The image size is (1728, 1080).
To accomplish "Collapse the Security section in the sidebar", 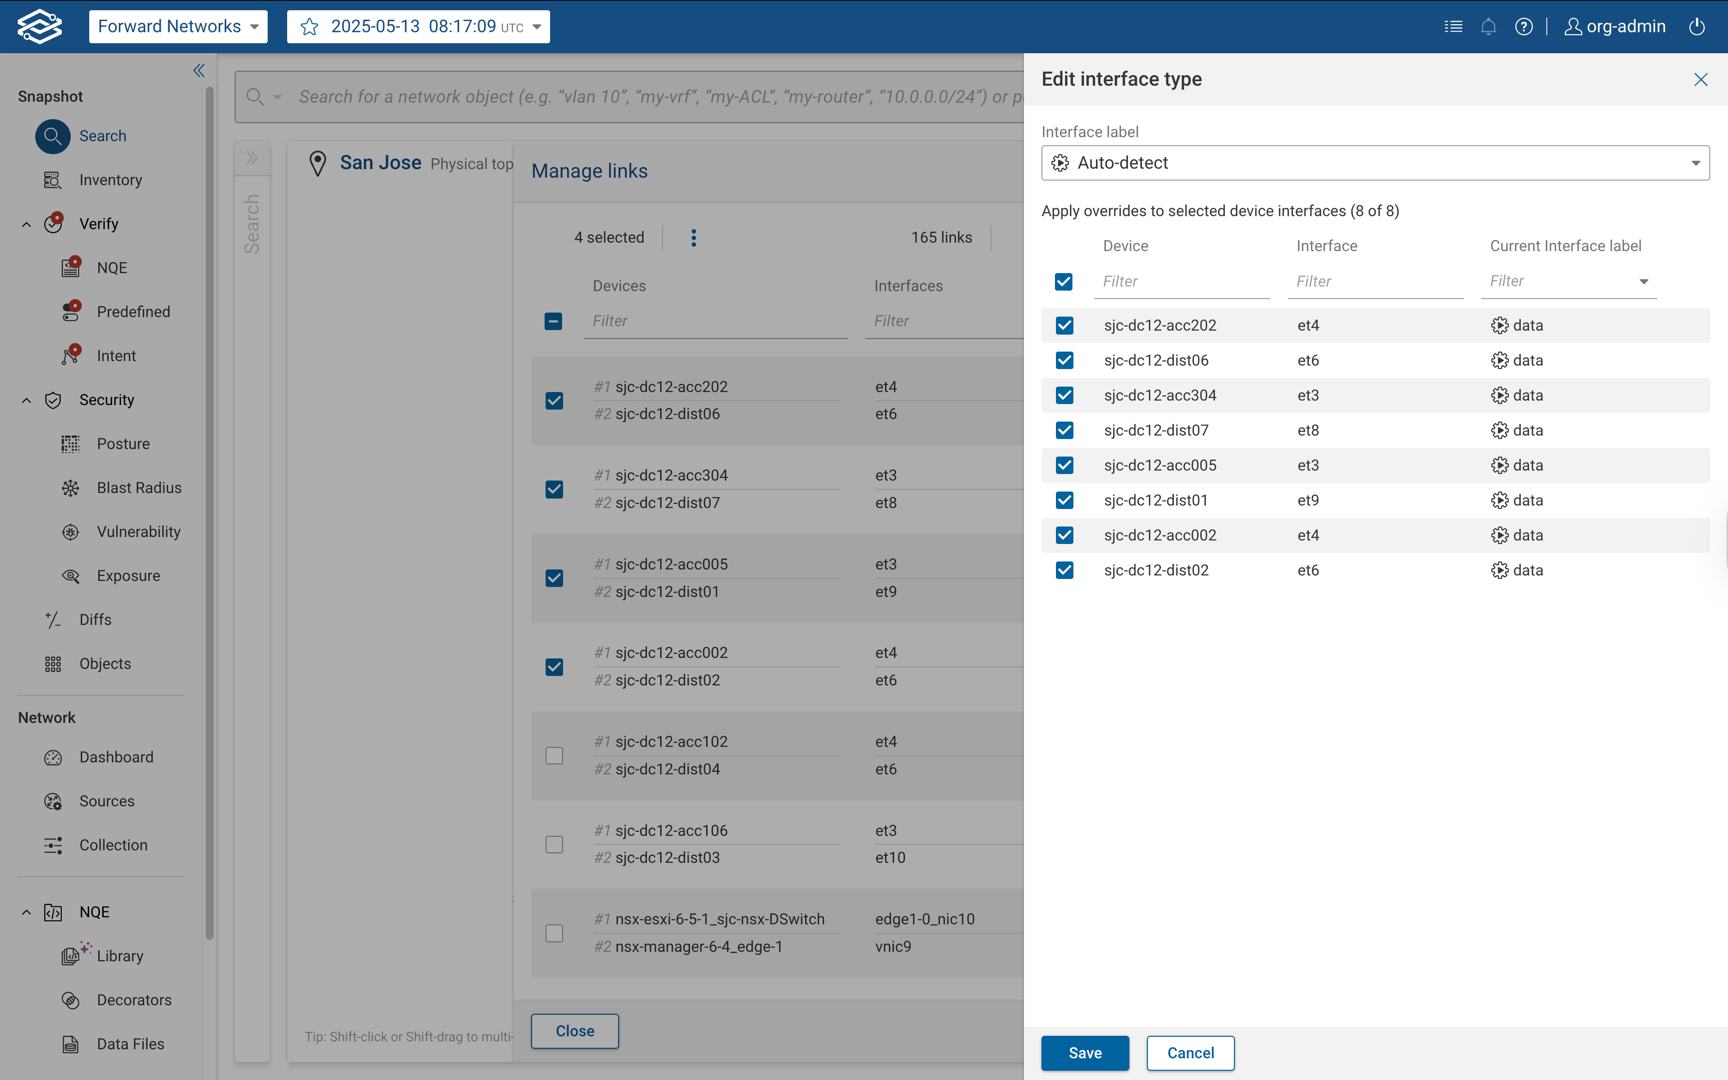I will tap(26, 400).
